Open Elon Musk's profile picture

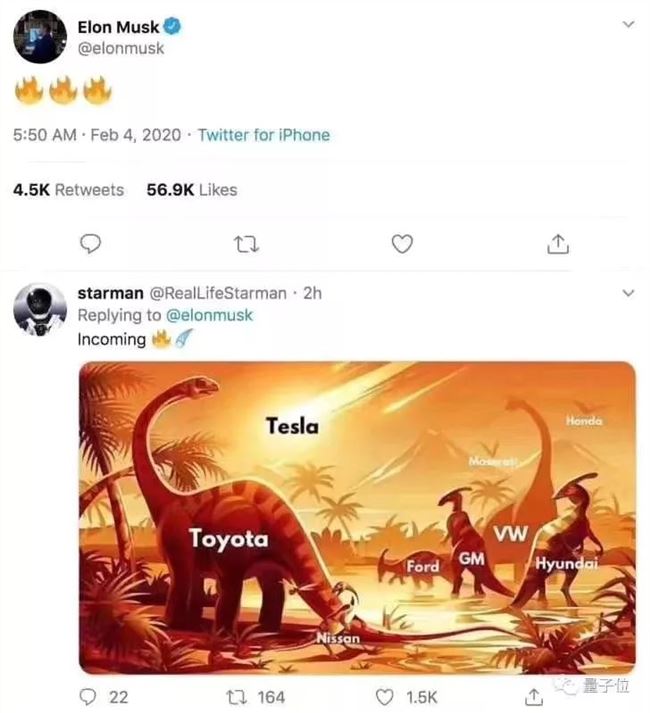click(40, 38)
